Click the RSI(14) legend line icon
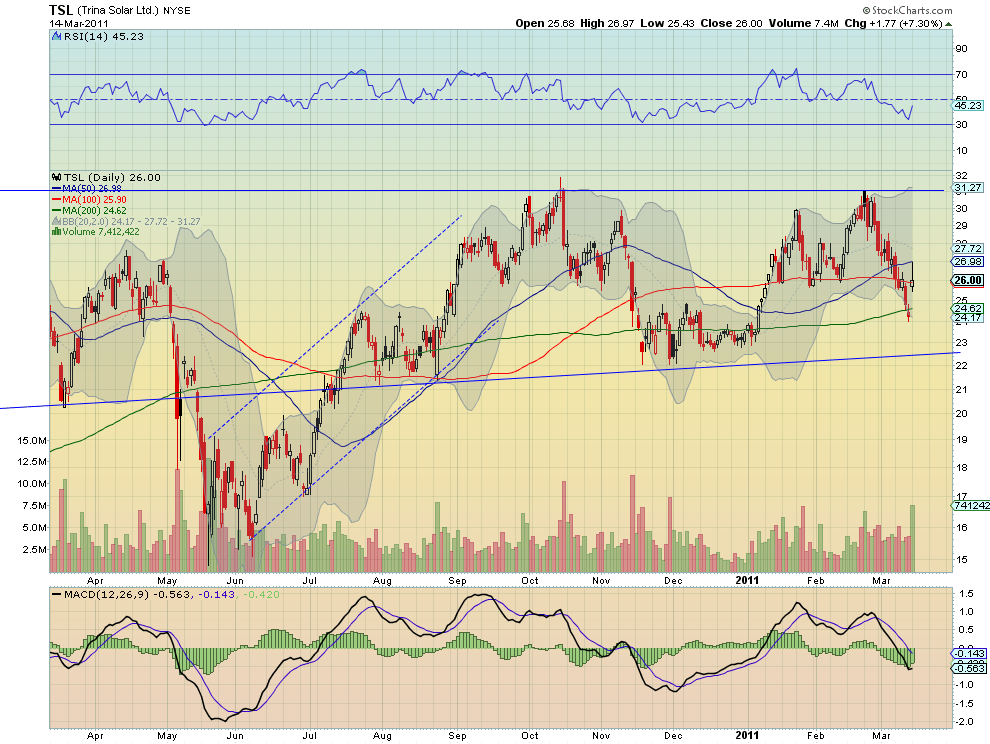 click(57, 37)
